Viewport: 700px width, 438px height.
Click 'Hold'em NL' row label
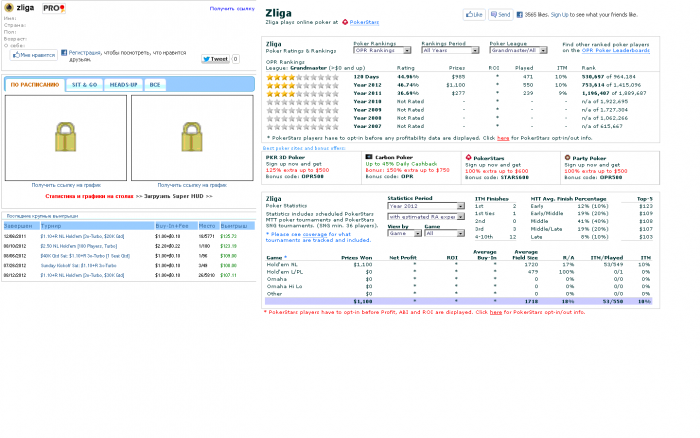click(x=282, y=265)
